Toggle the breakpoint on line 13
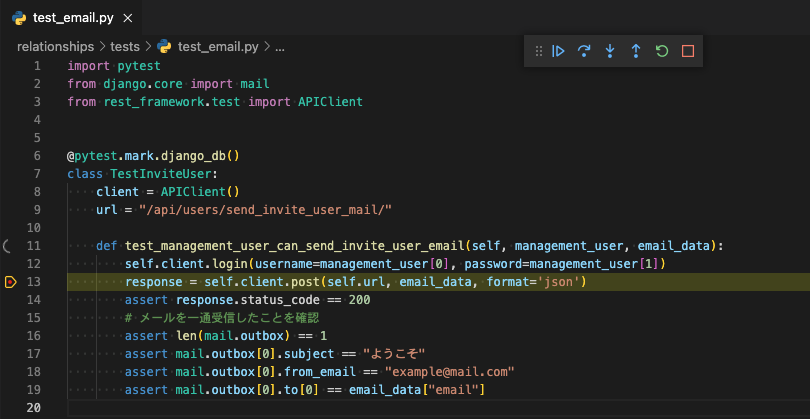Image resolution: width=810 pixels, height=419 pixels. (10, 282)
